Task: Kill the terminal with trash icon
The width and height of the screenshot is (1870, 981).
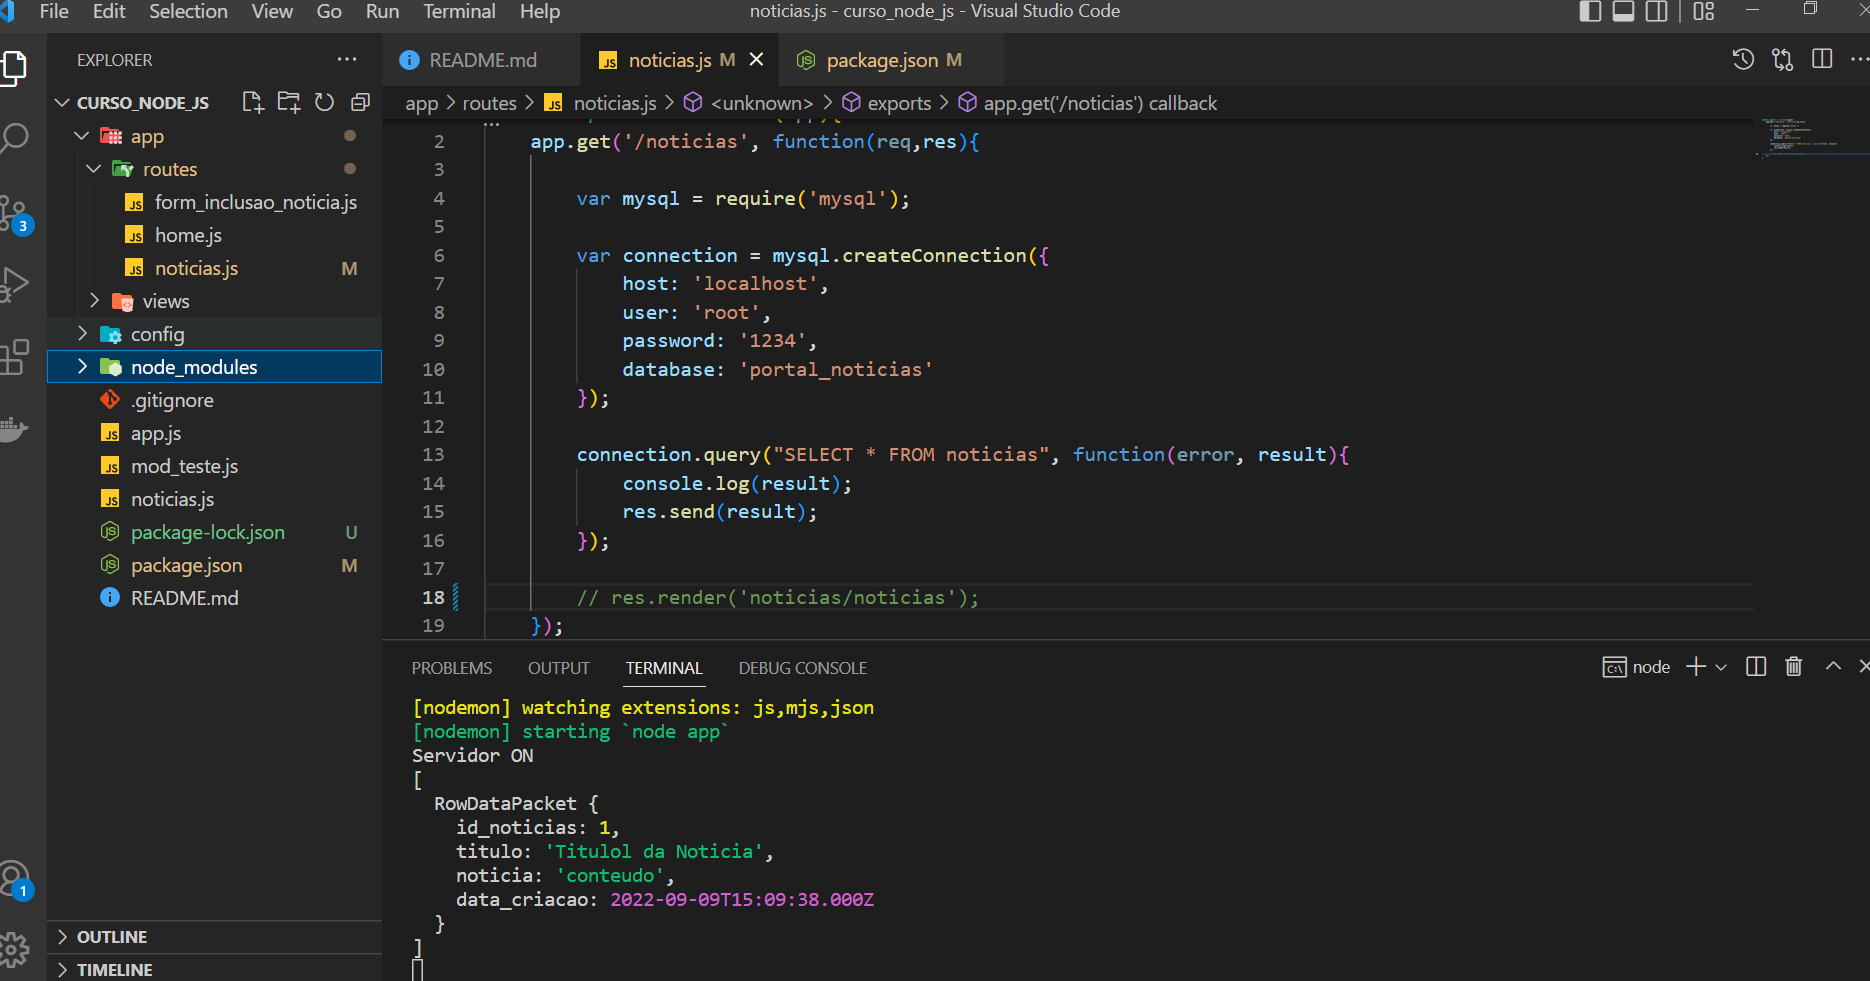Action: coord(1794,666)
